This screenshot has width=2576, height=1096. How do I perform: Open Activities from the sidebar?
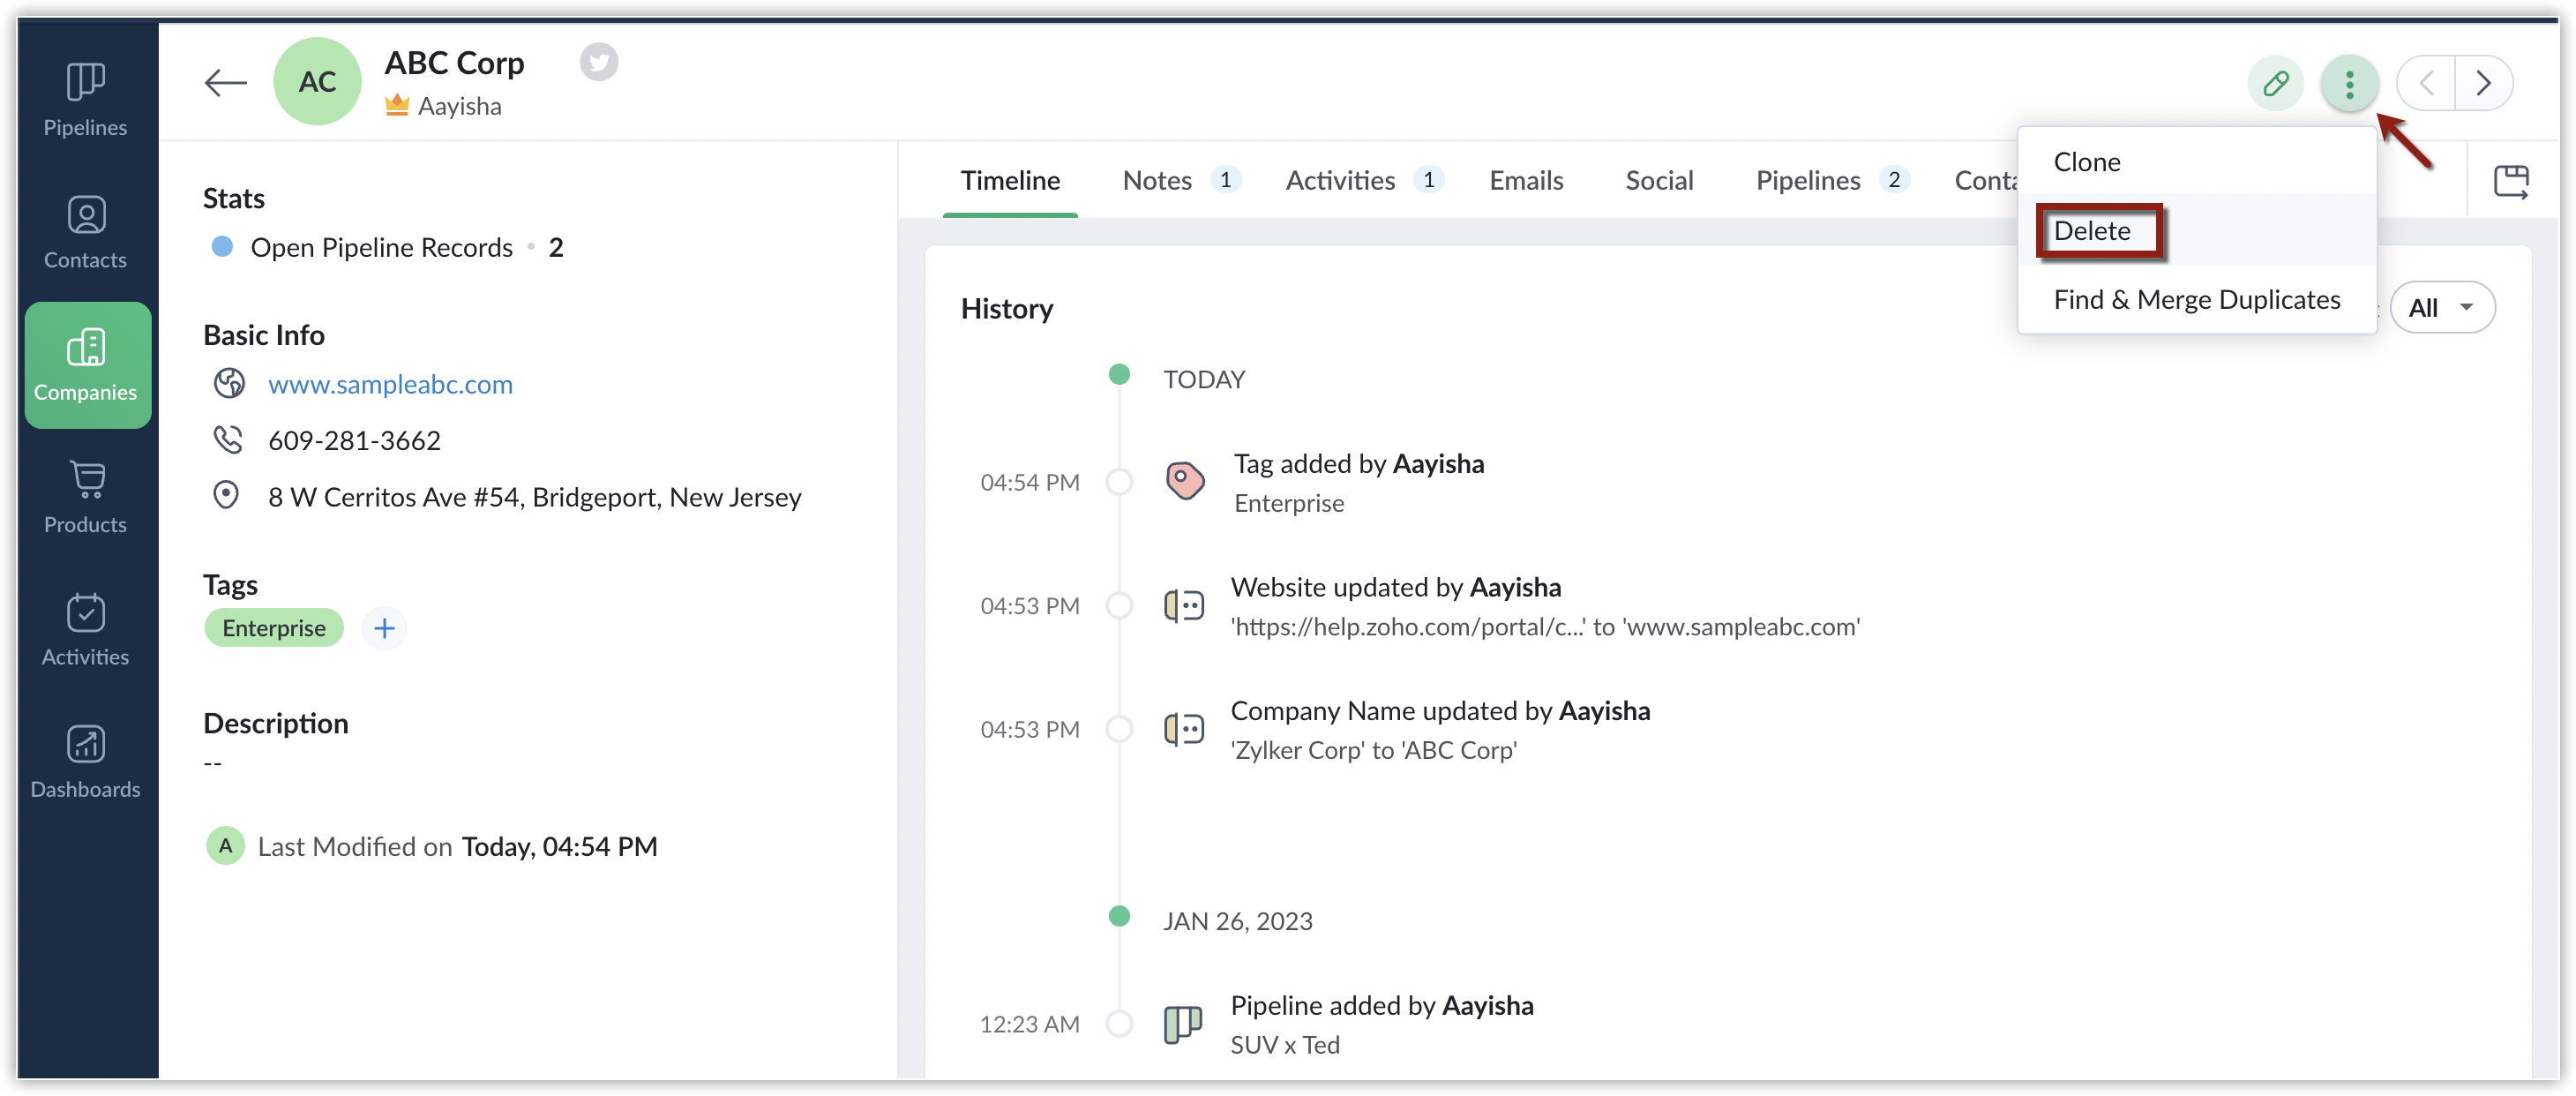pos(86,630)
